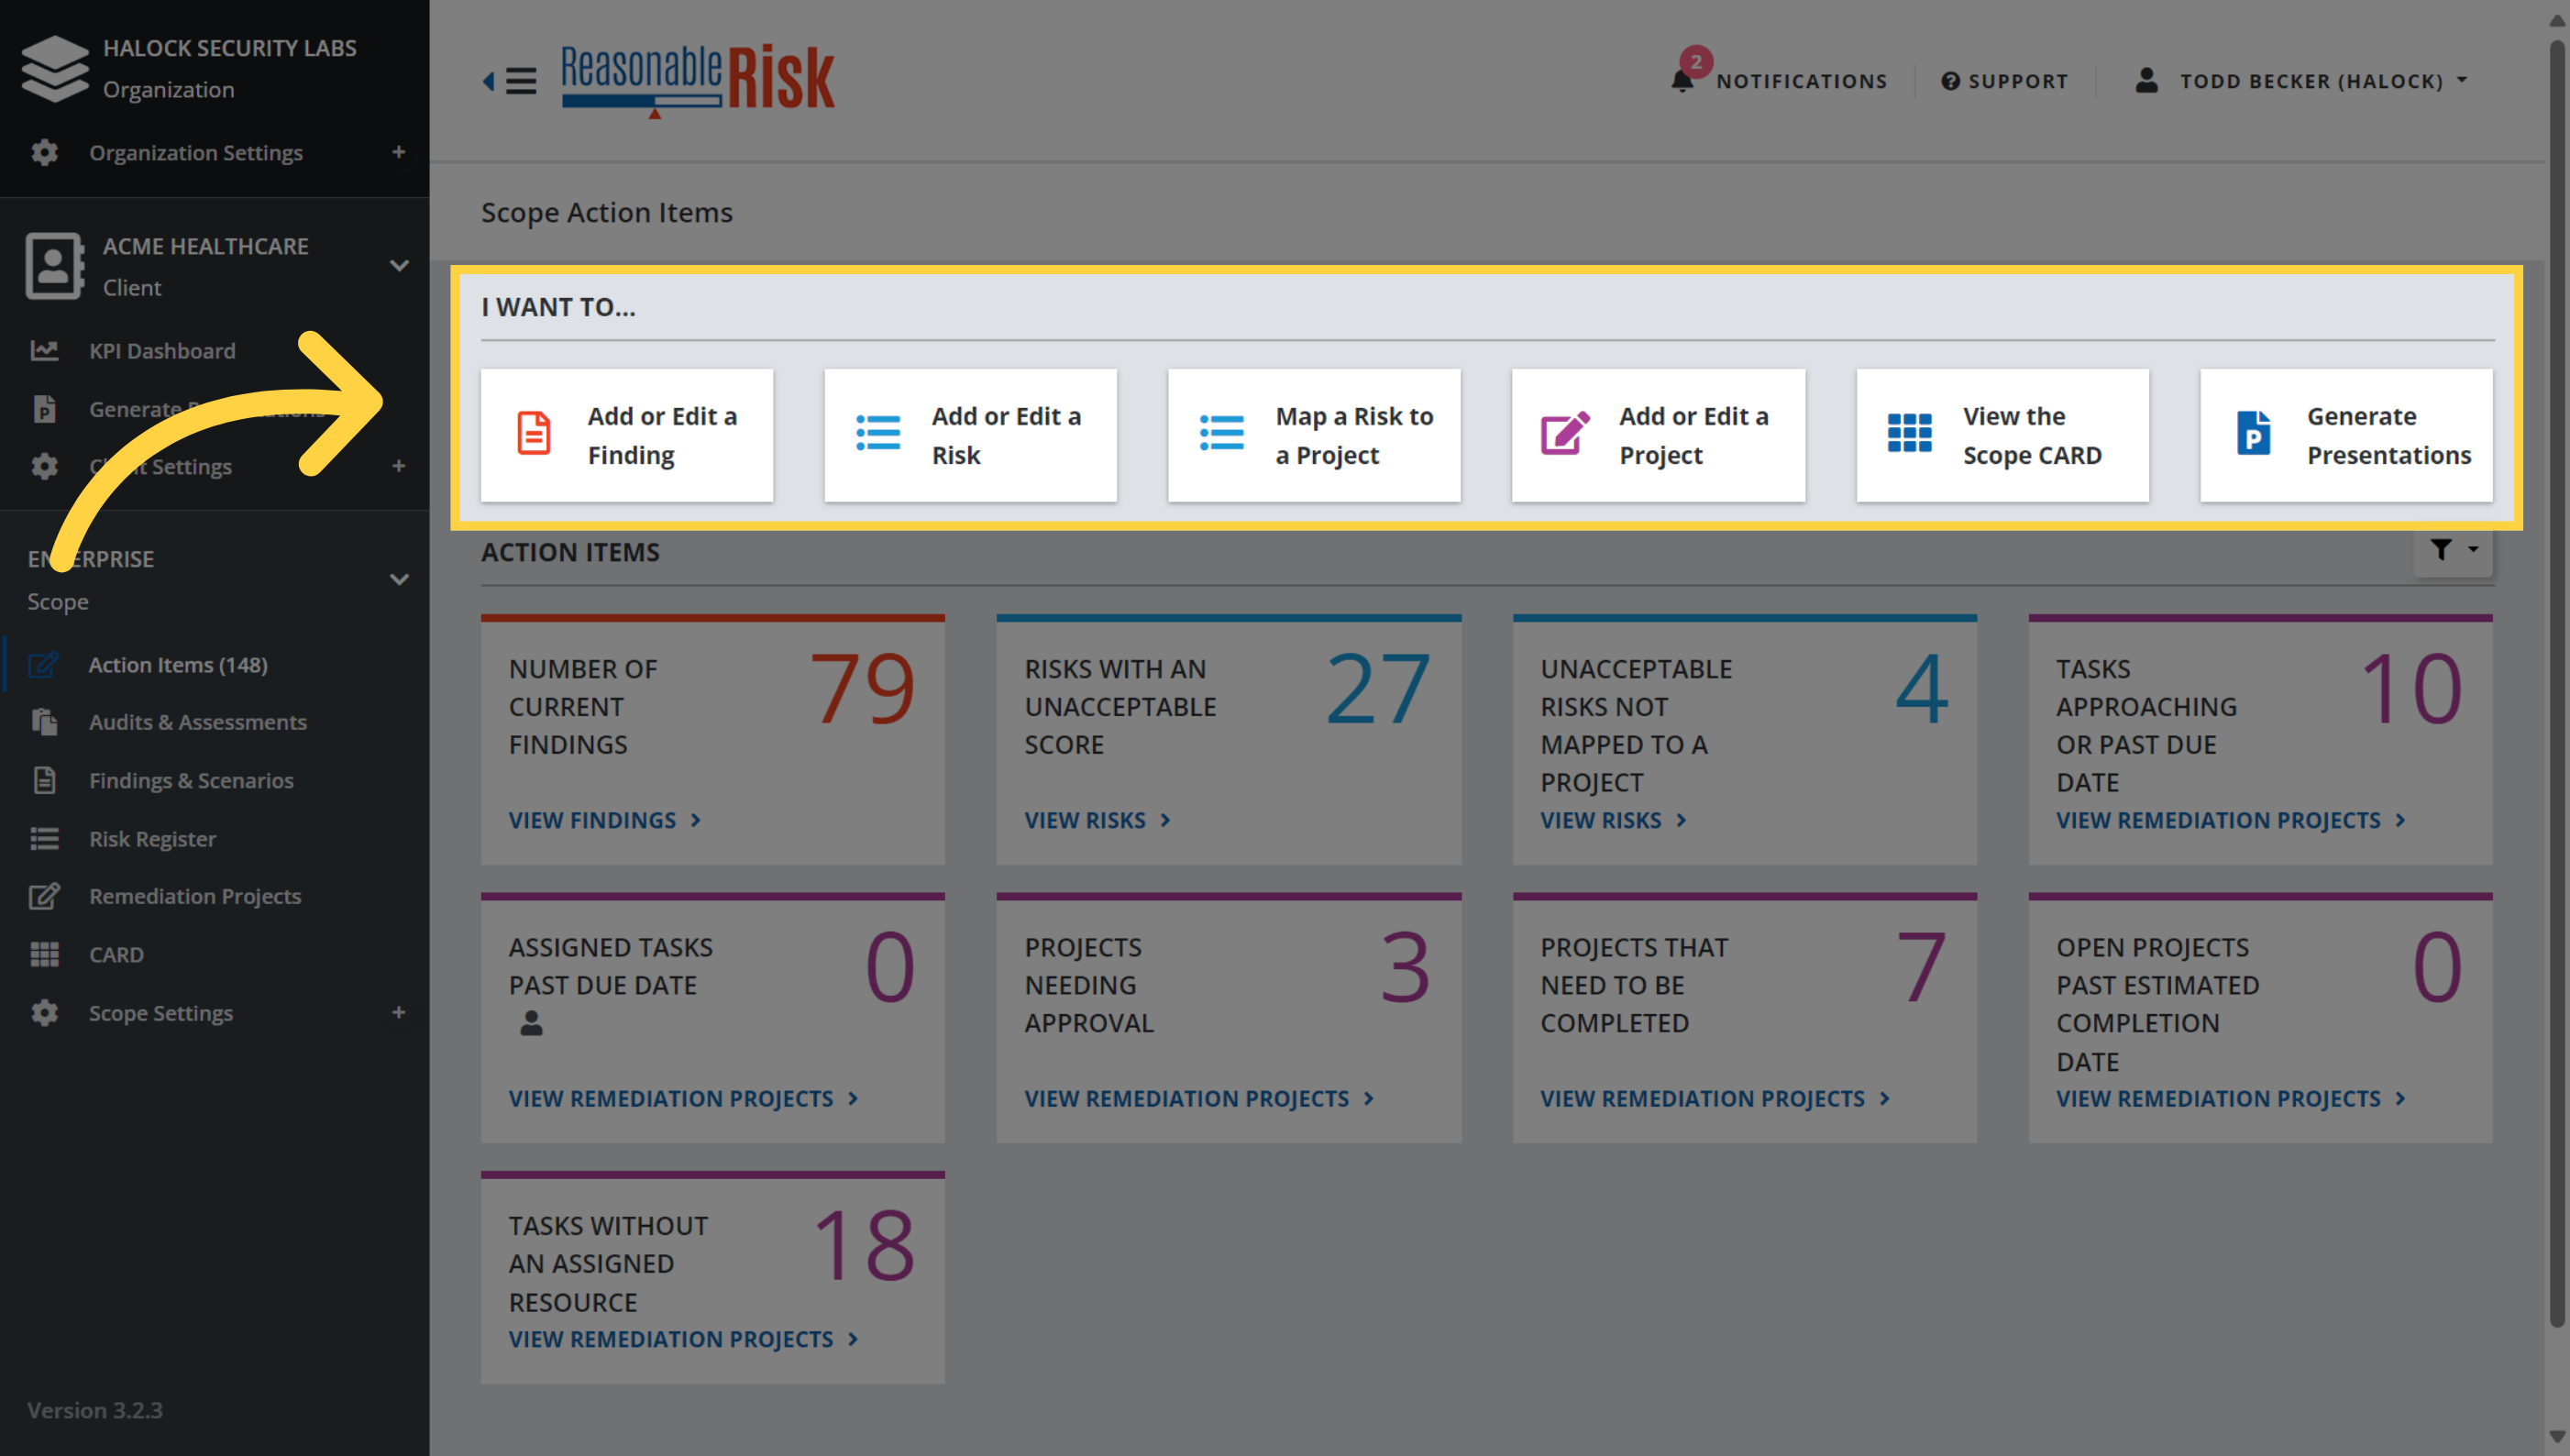The image size is (2570, 1456).
Task: Collapse the Enterprise scope chevron
Action: point(399,579)
